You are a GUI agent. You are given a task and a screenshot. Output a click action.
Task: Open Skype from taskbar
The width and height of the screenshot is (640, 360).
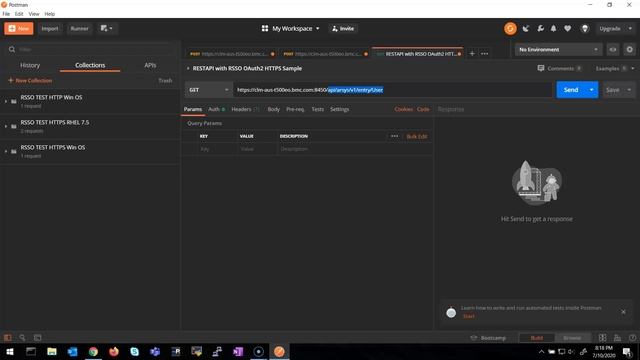(x=135, y=351)
